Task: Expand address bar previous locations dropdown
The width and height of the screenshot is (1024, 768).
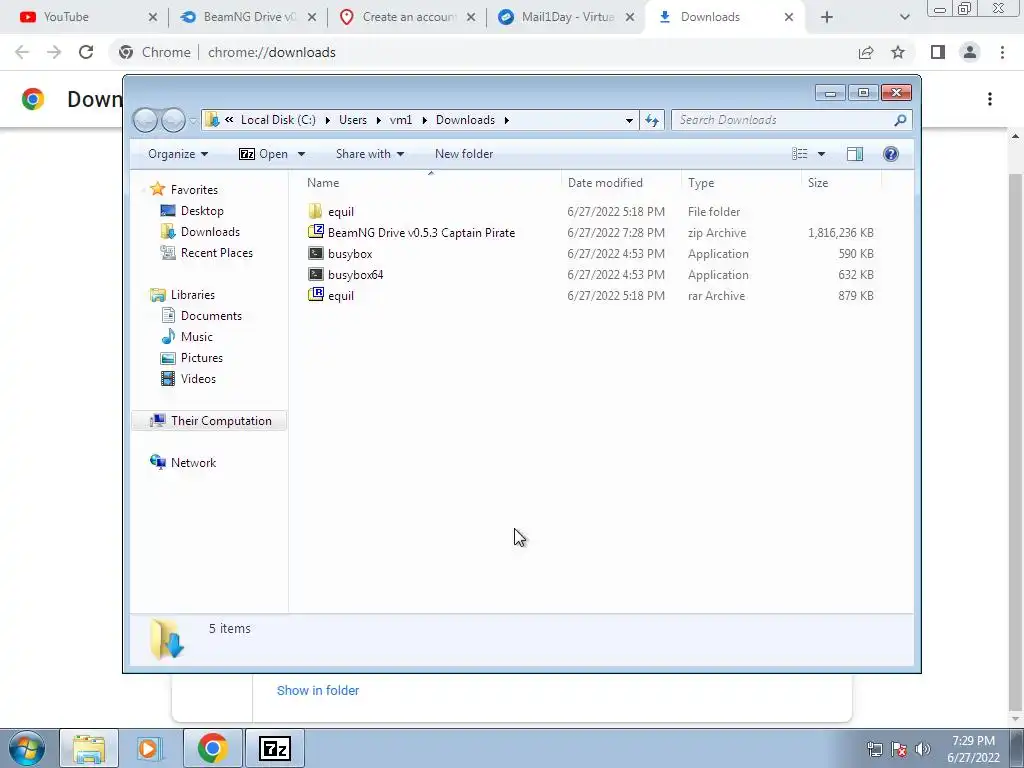Action: click(x=629, y=120)
